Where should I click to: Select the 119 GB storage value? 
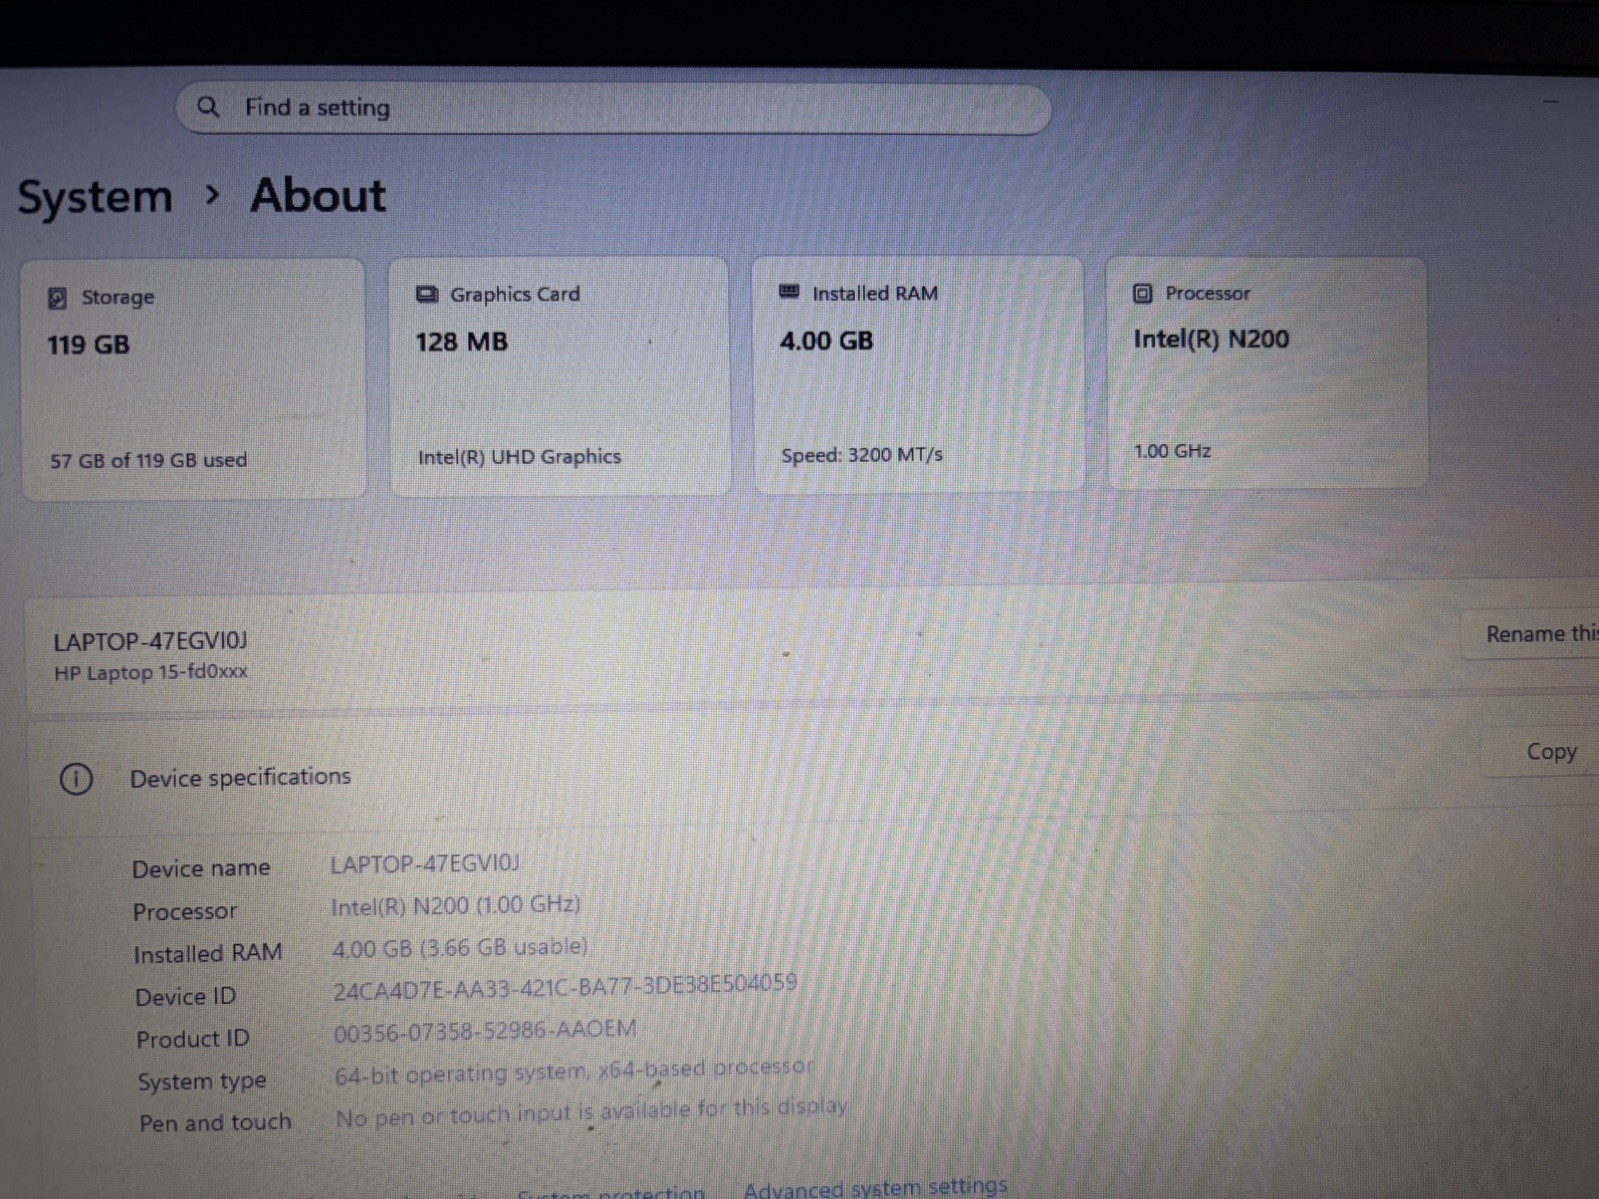(x=88, y=345)
